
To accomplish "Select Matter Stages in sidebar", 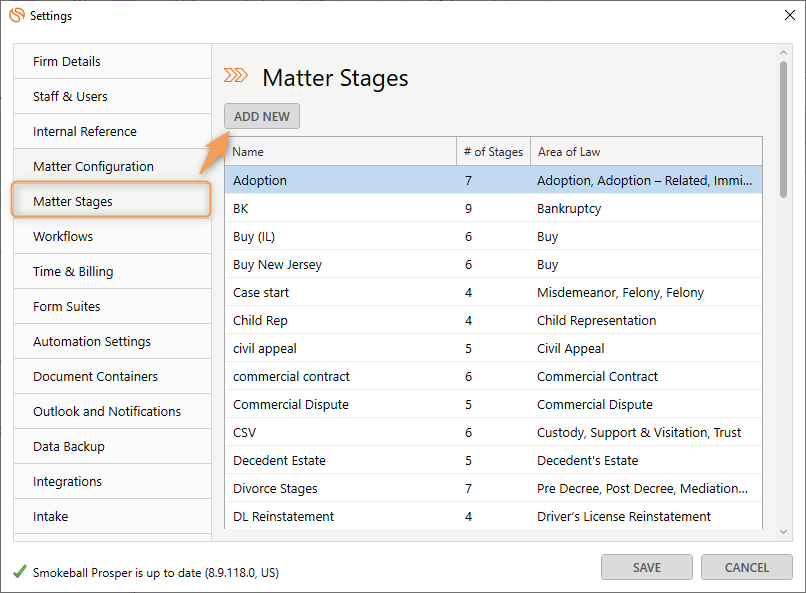I will [x=111, y=200].
